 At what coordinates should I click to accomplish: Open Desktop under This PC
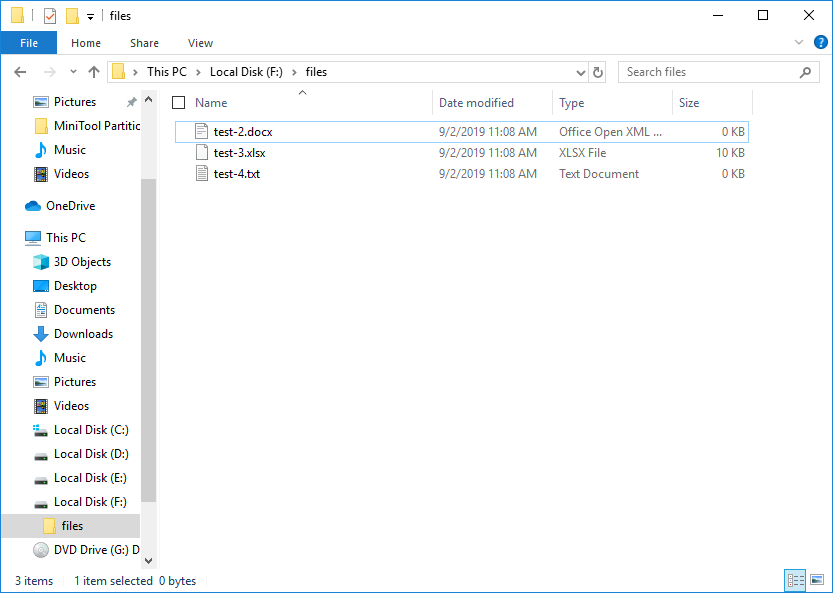pos(65,286)
